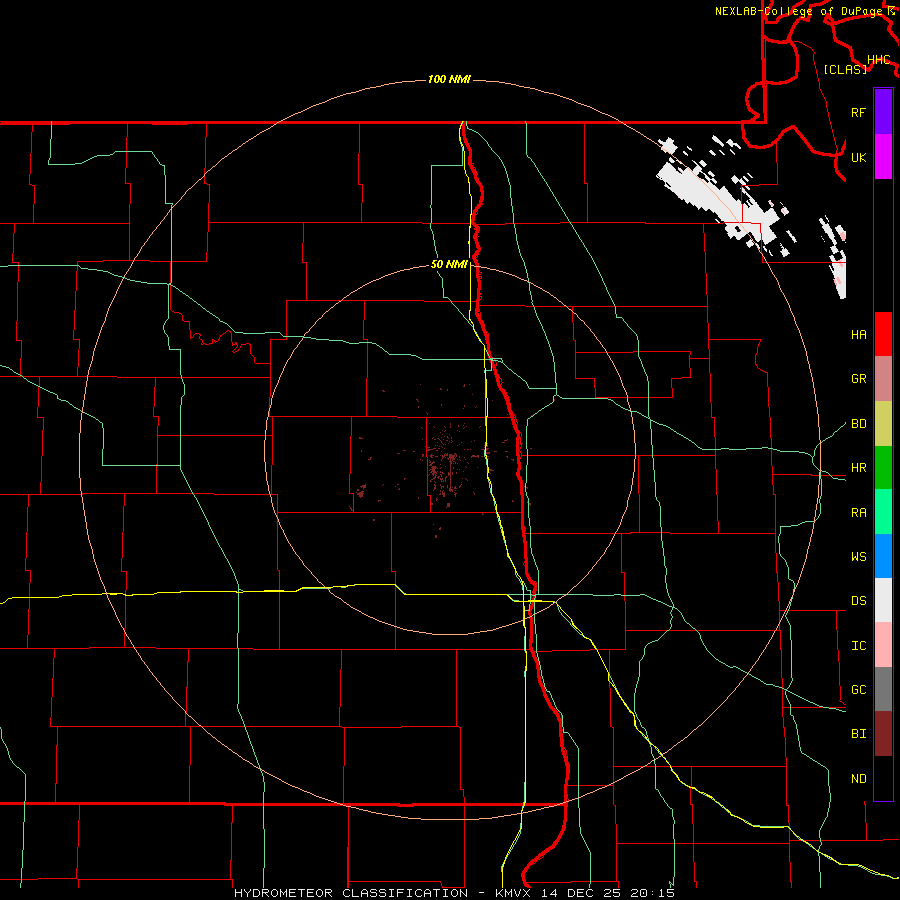Click the "HR" legend label
Viewport: 900px width, 900px height.
pos(858,468)
